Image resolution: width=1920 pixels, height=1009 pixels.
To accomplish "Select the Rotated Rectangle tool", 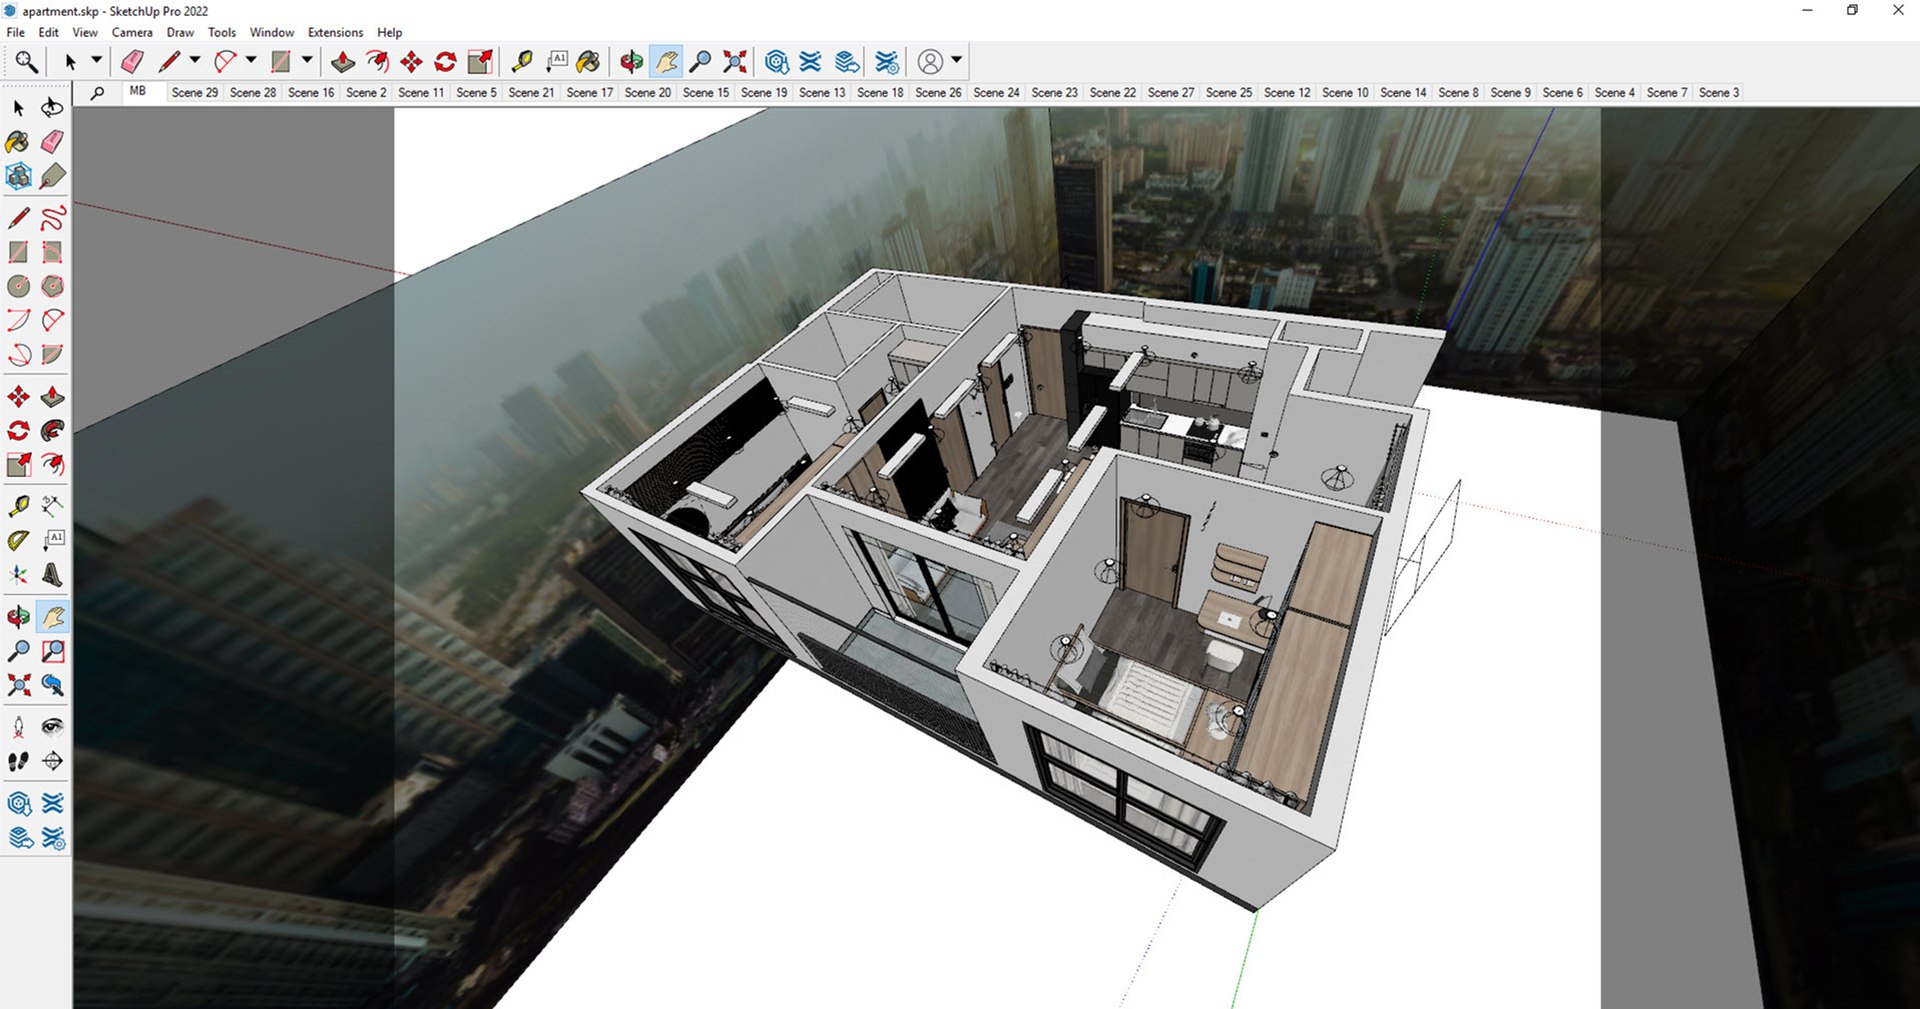I will pyautogui.click(x=53, y=252).
